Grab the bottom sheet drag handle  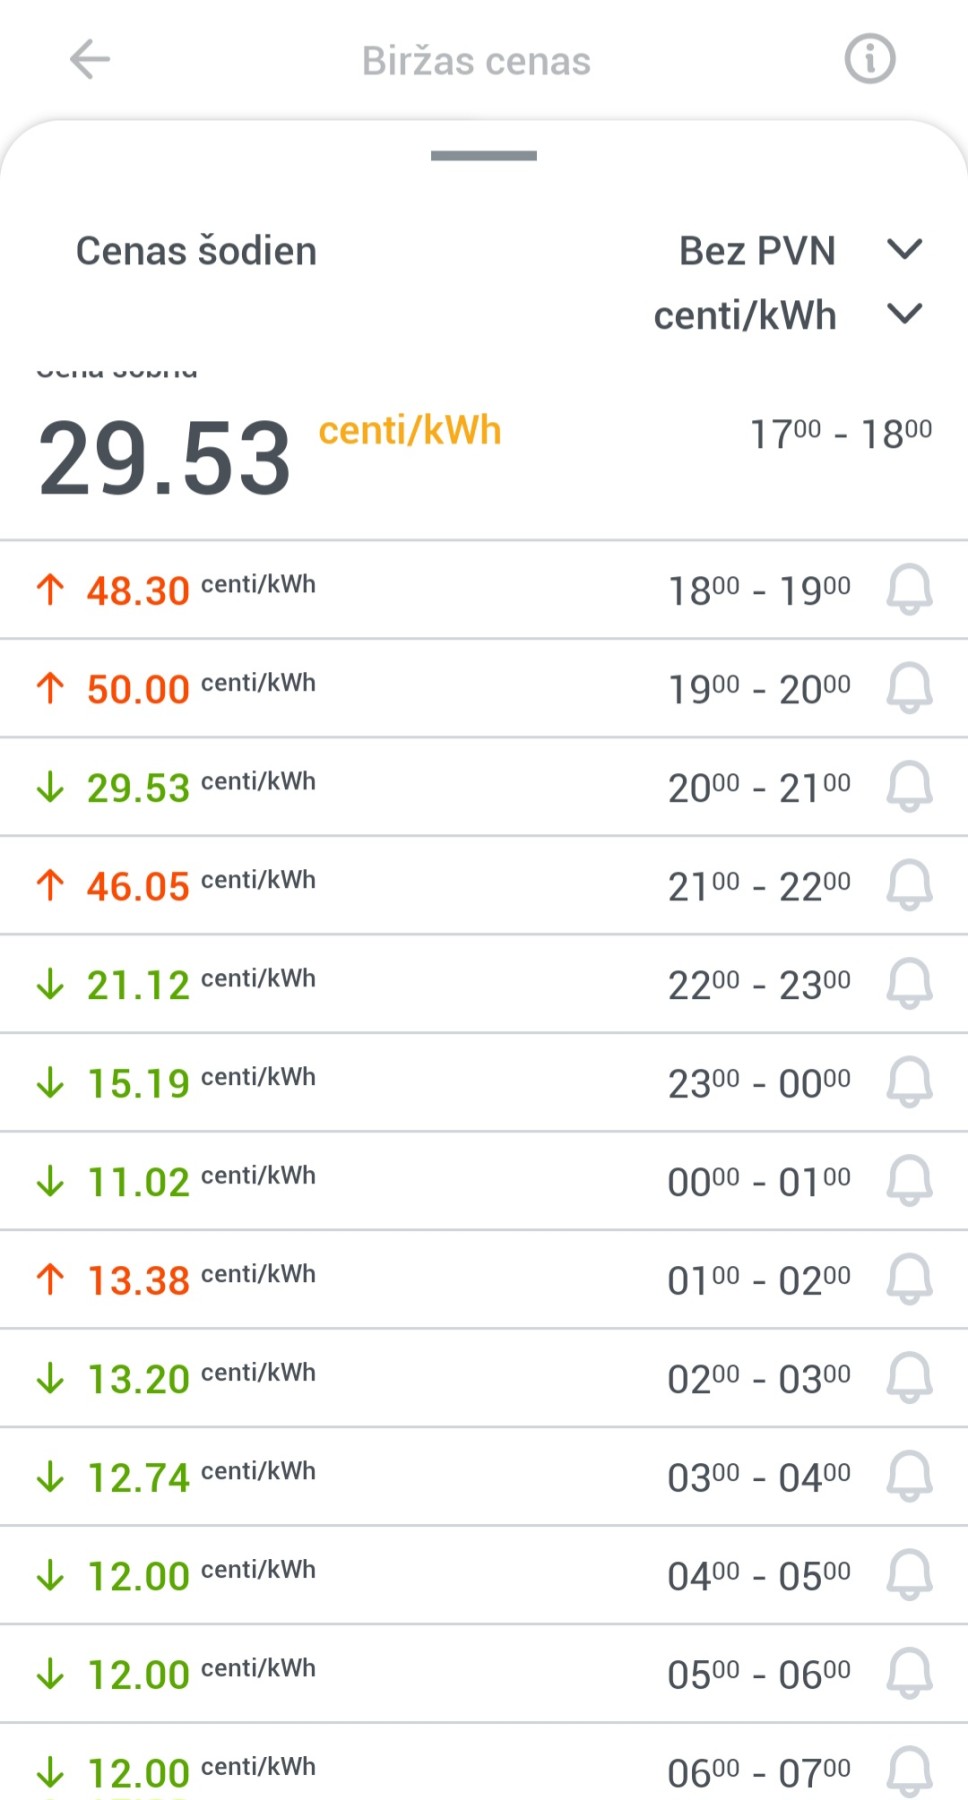484,156
